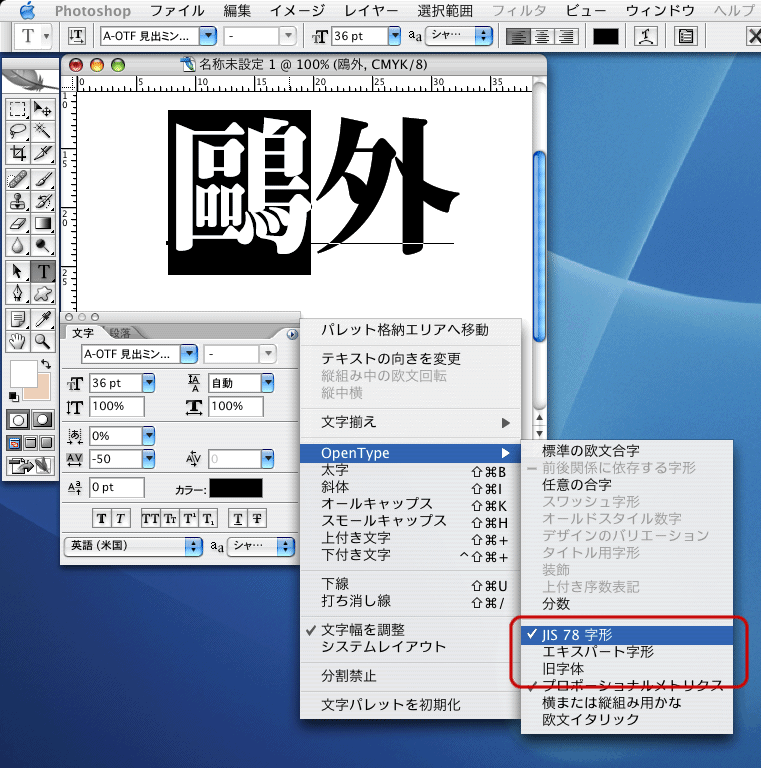Image resolution: width=761 pixels, height=768 pixels.
Task: Click baseline shift 0 pt field
Action: point(117,488)
